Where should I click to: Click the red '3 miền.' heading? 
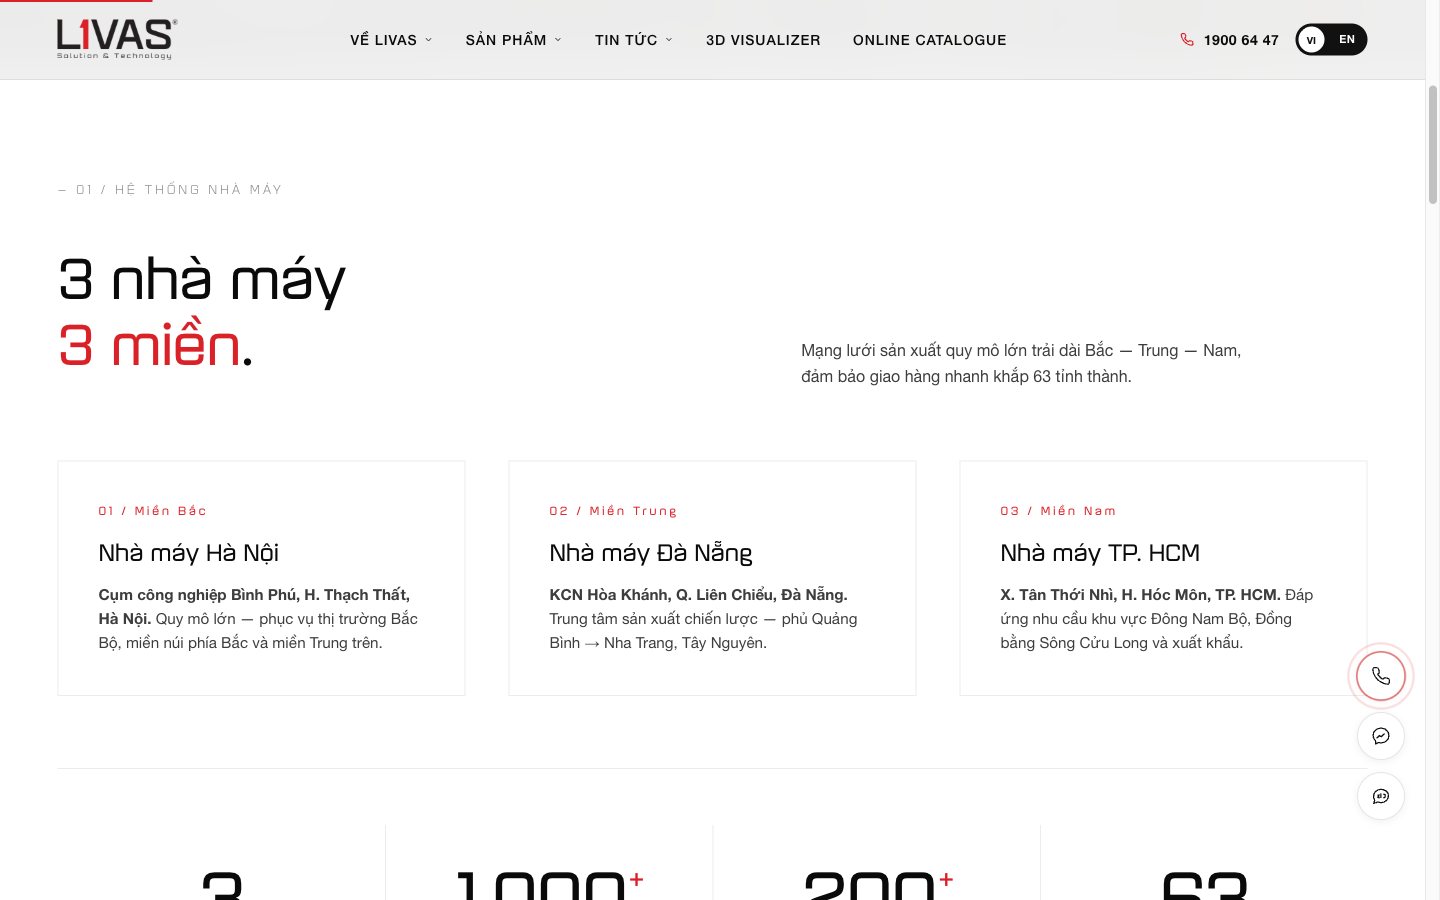tap(155, 345)
